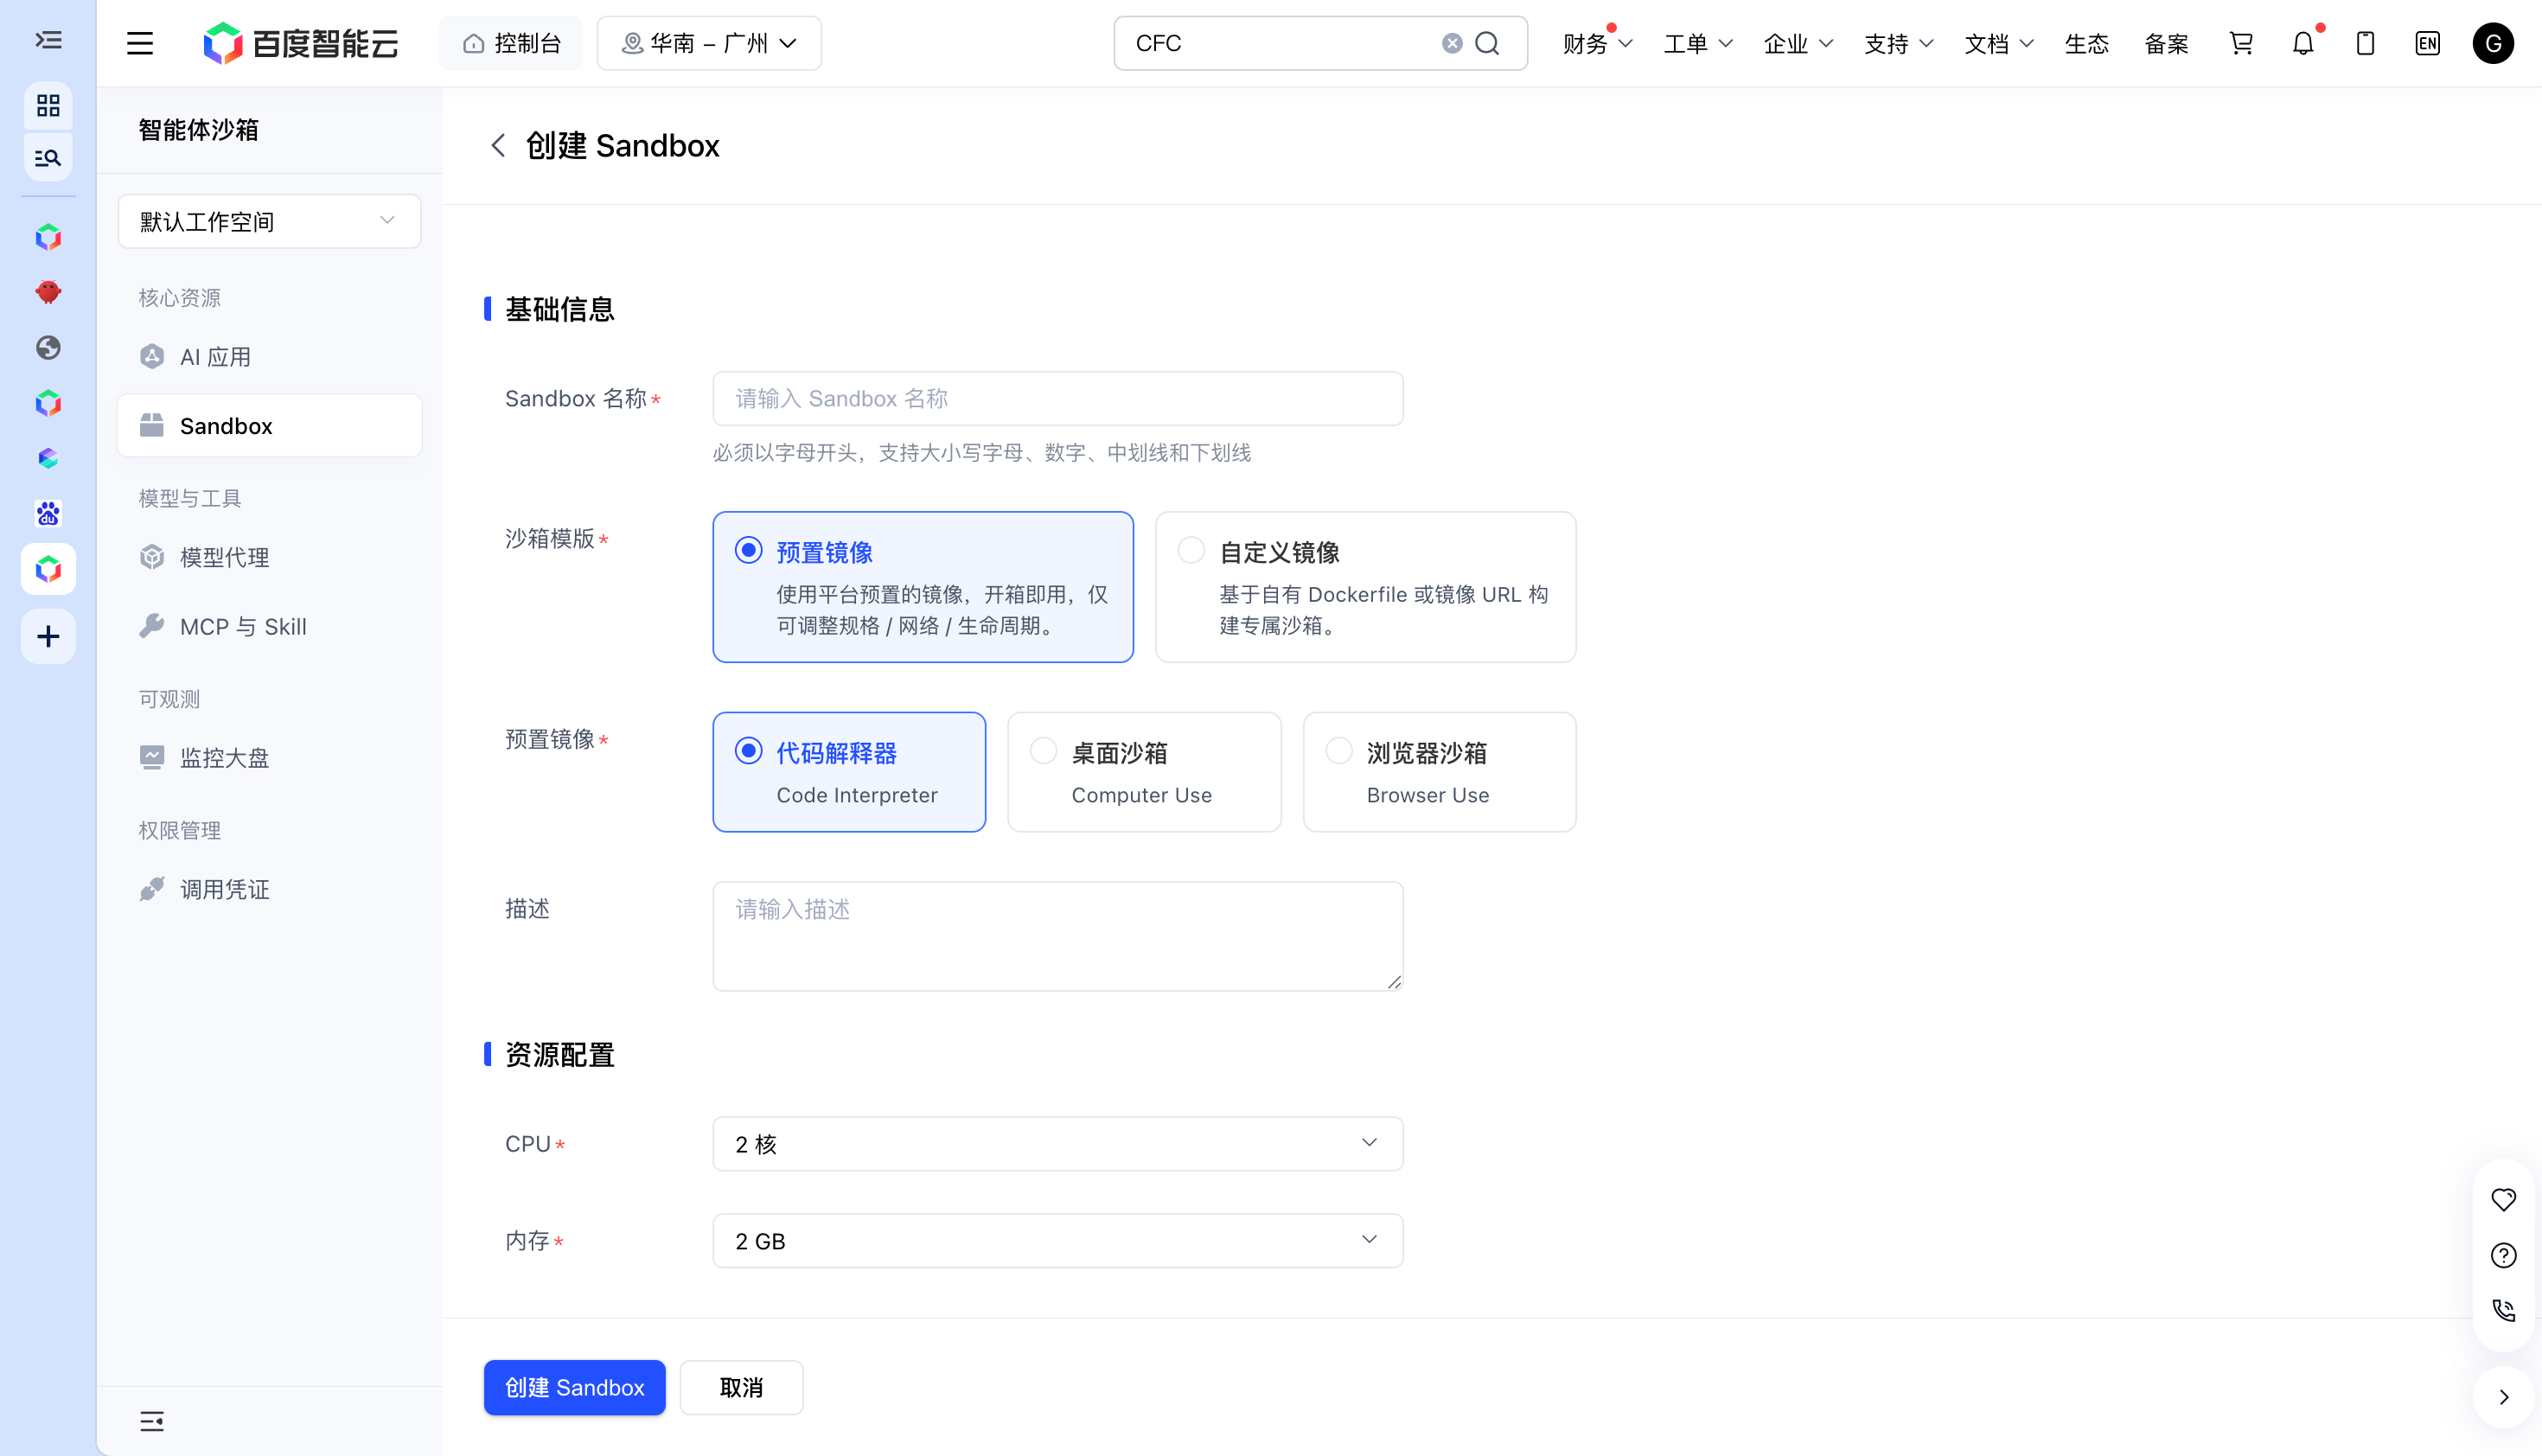Screen dimensions: 2542x1456
Task: Click the 取消 button
Action: coord(741,1387)
